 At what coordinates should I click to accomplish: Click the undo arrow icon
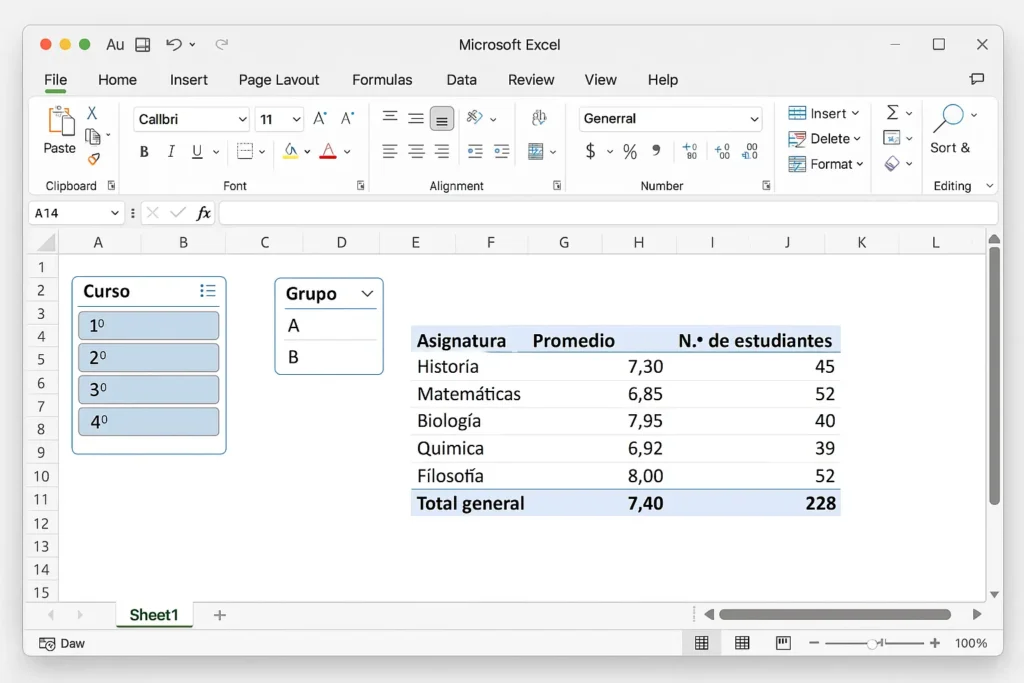point(174,44)
